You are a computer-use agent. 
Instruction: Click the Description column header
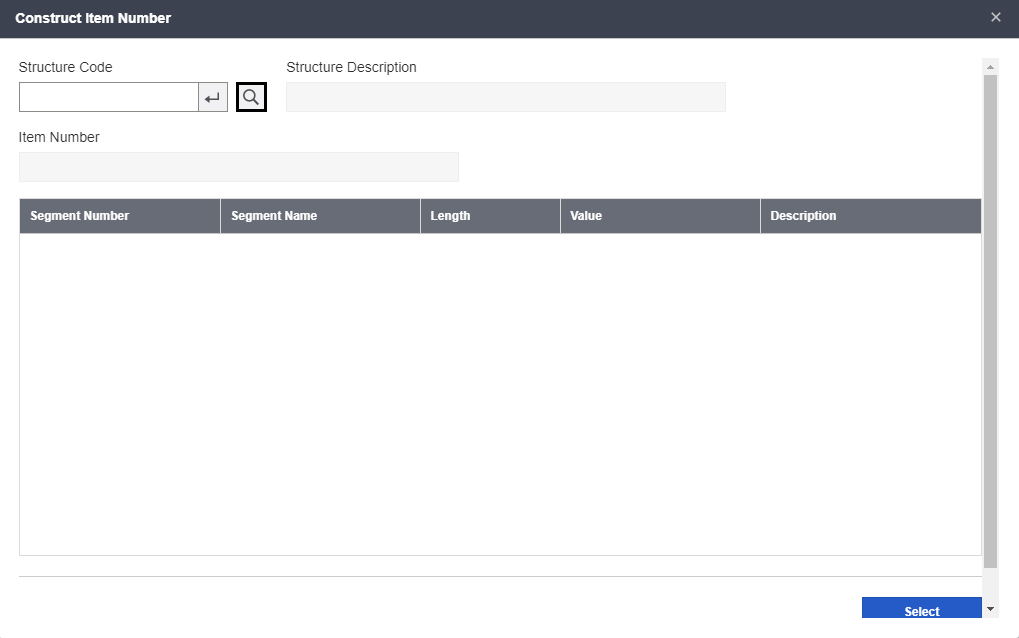point(804,215)
